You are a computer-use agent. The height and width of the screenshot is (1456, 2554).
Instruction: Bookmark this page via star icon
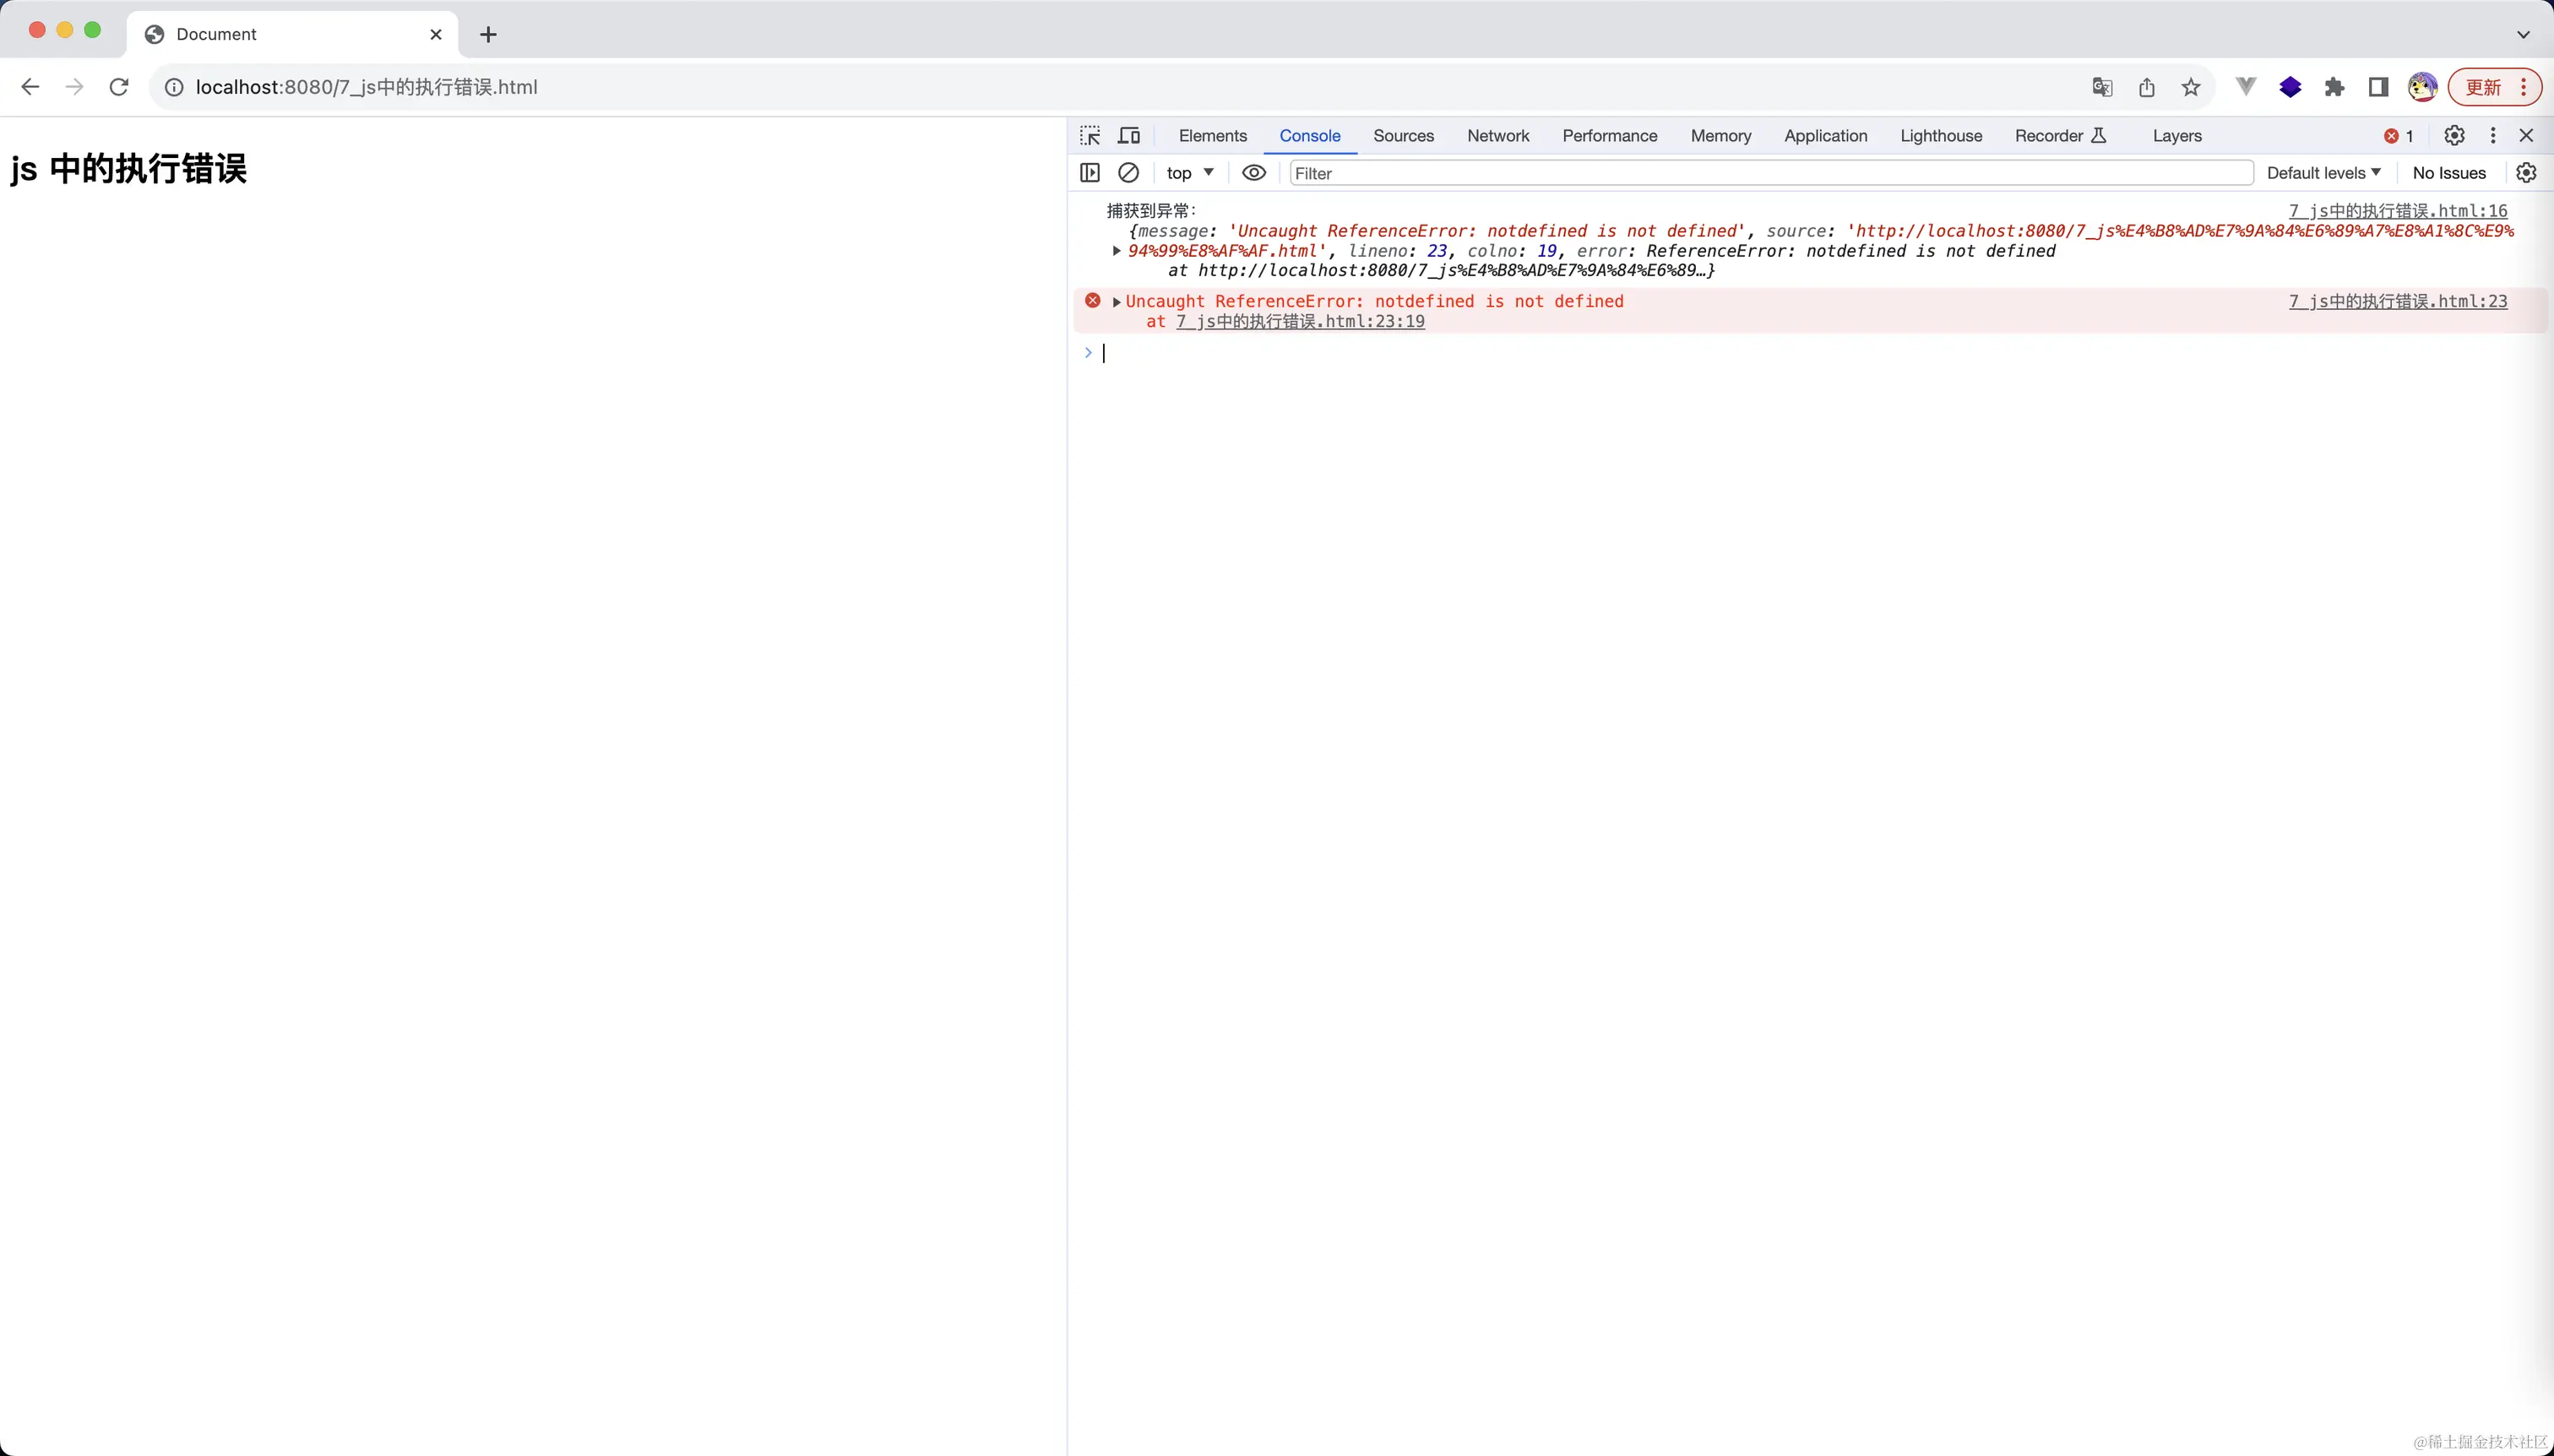point(2190,87)
